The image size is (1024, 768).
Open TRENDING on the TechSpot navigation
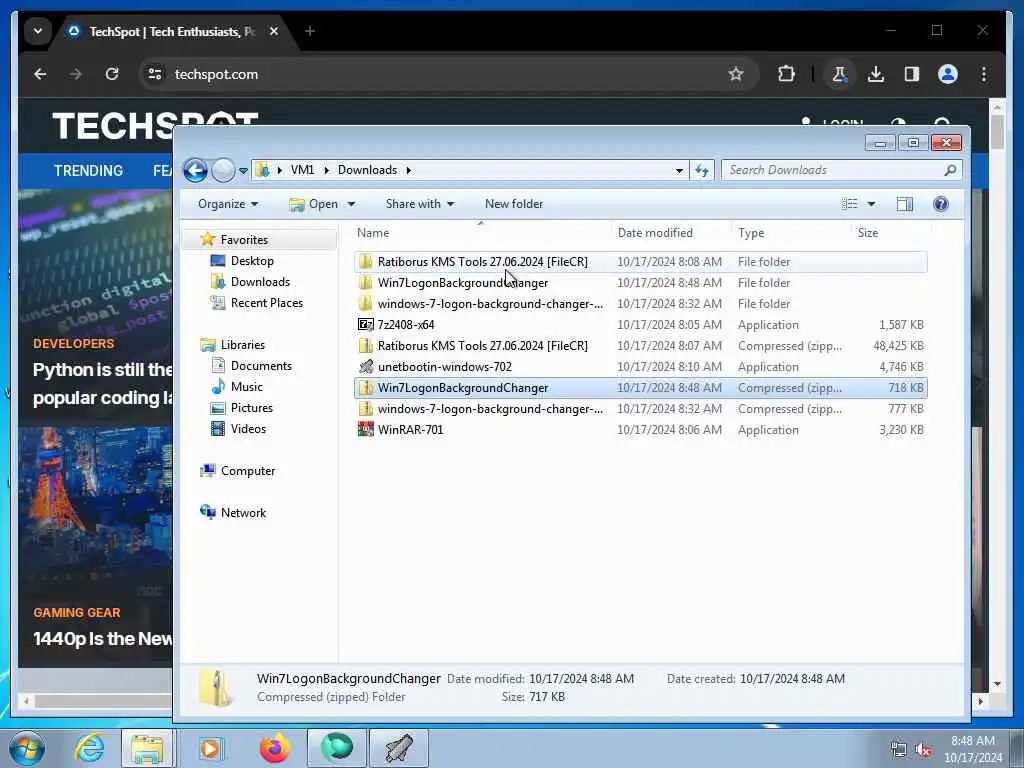click(88, 170)
